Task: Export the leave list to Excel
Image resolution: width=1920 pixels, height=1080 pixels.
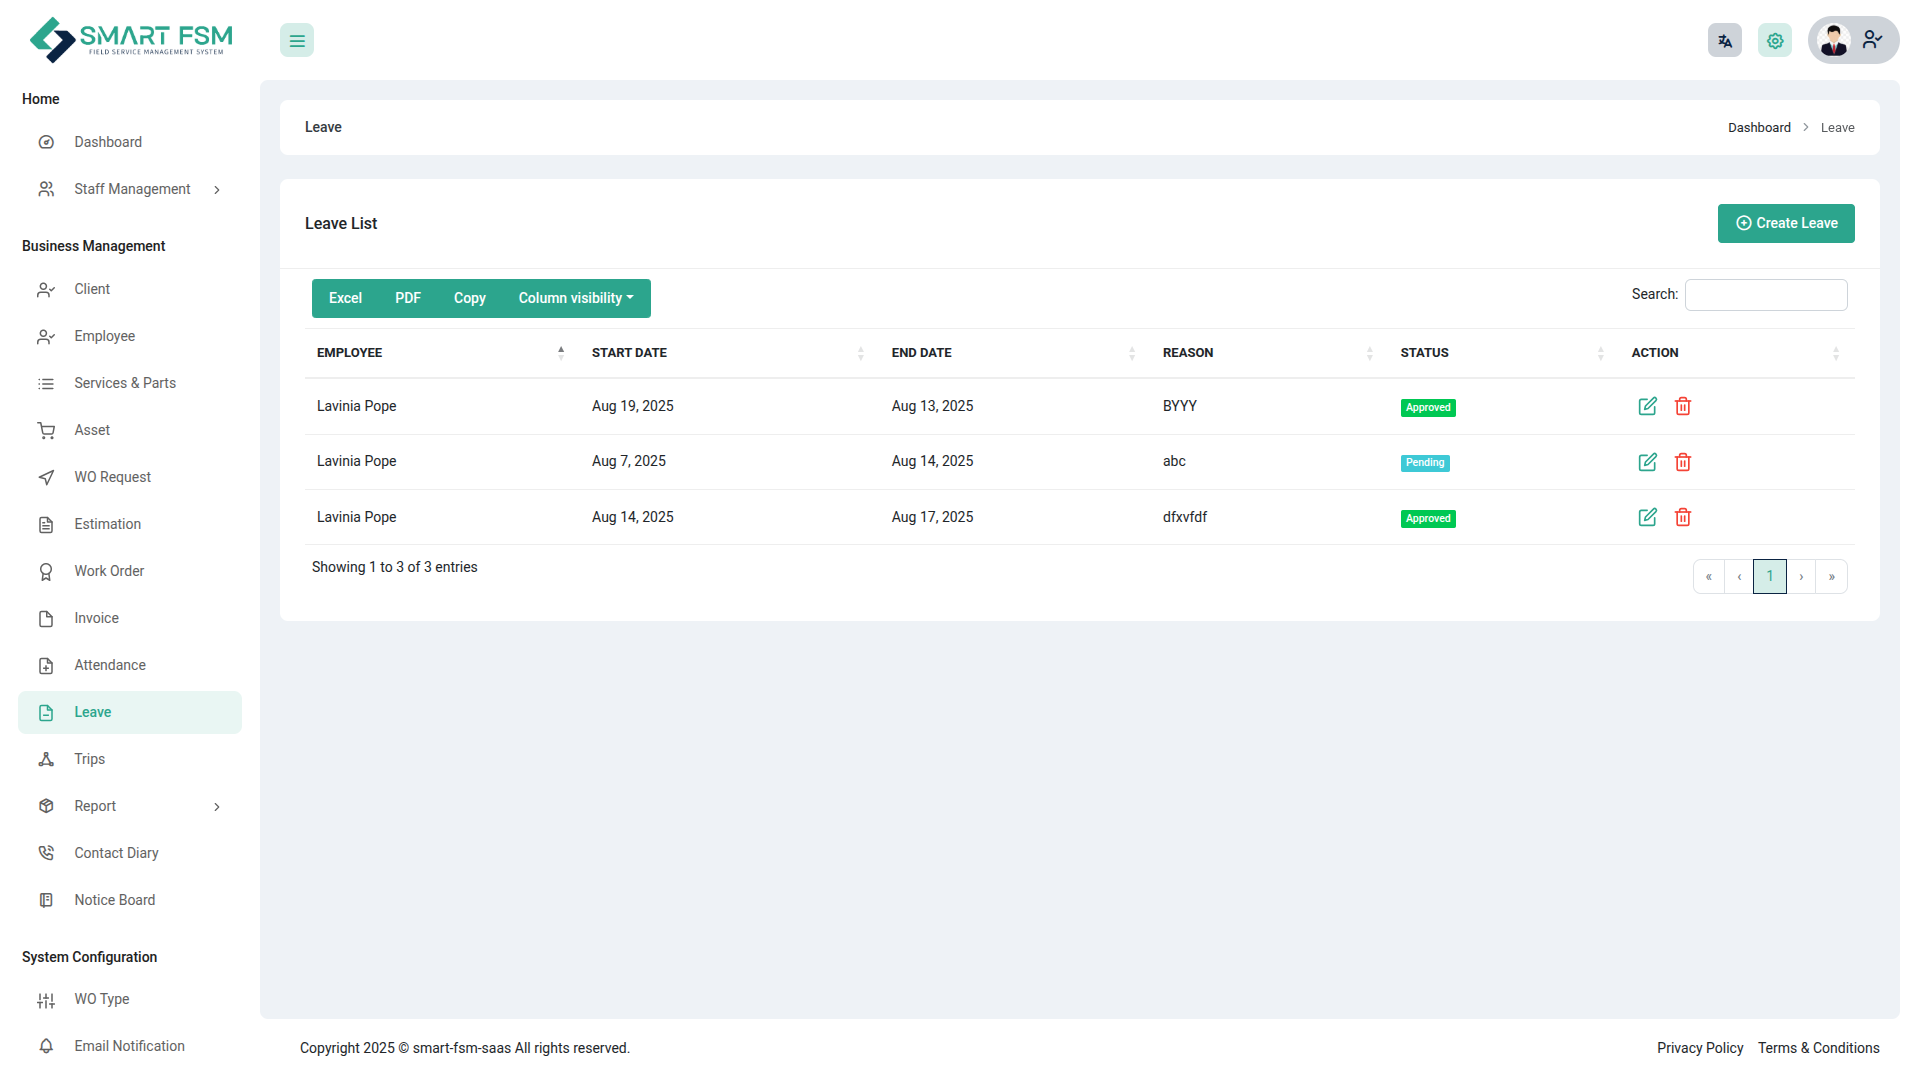Action: [345, 298]
